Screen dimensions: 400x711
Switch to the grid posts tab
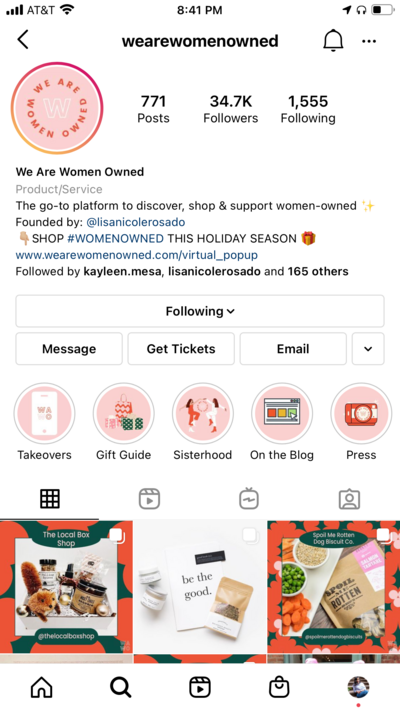tap(50, 499)
